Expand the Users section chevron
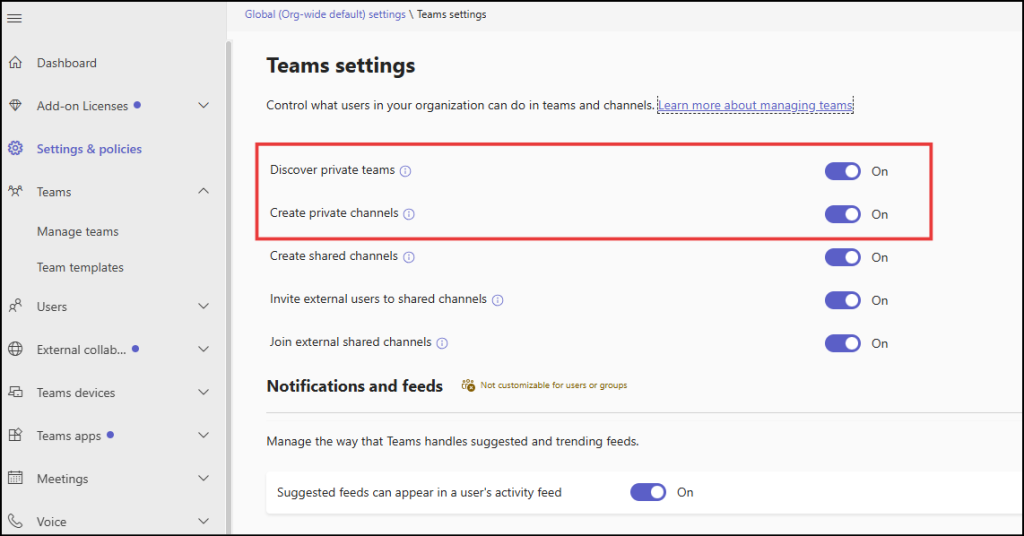 (204, 306)
